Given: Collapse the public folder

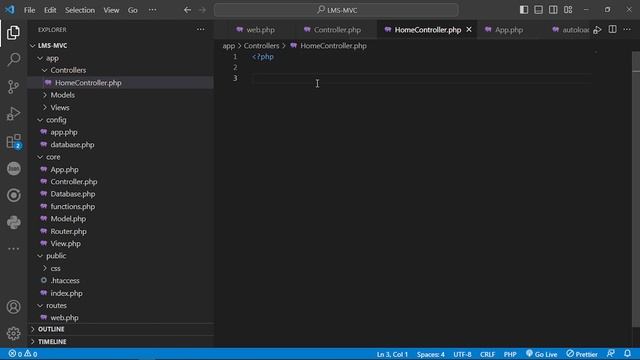Looking at the screenshot, I should pos(121,256).
